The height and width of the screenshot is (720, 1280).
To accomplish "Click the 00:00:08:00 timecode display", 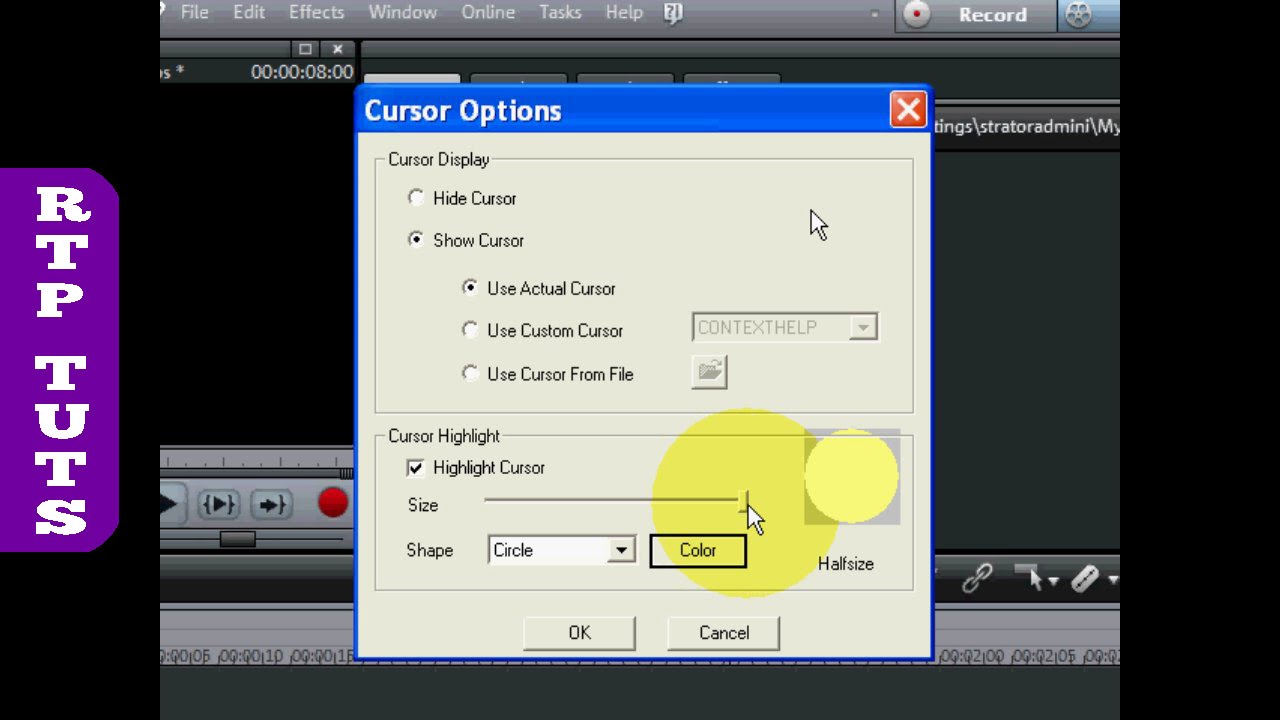I will click(x=302, y=72).
